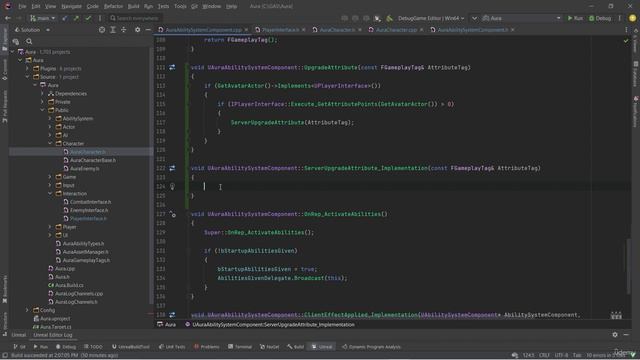The image size is (640, 360).
Task: Open the Tools menu
Action: (x=180, y=6)
